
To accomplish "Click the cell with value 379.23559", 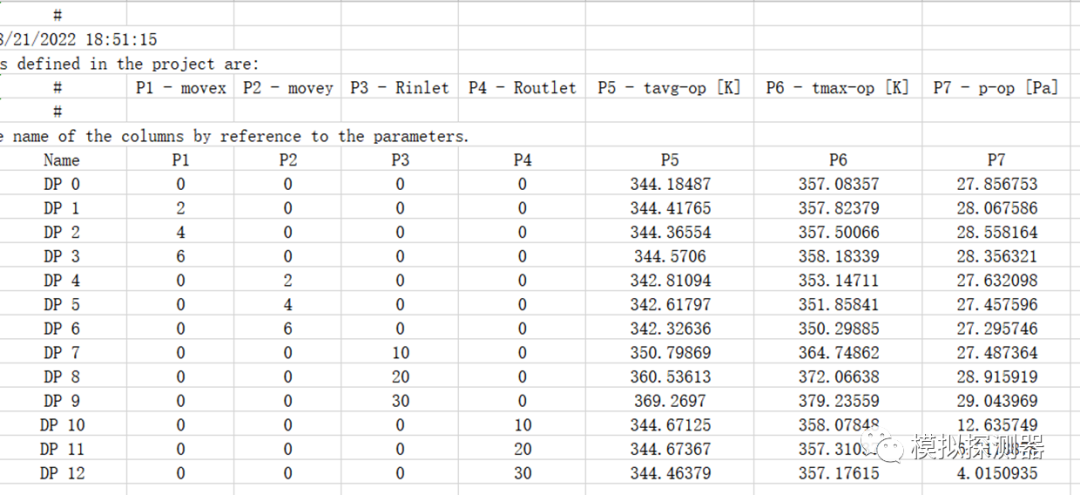I will pos(838,401).
